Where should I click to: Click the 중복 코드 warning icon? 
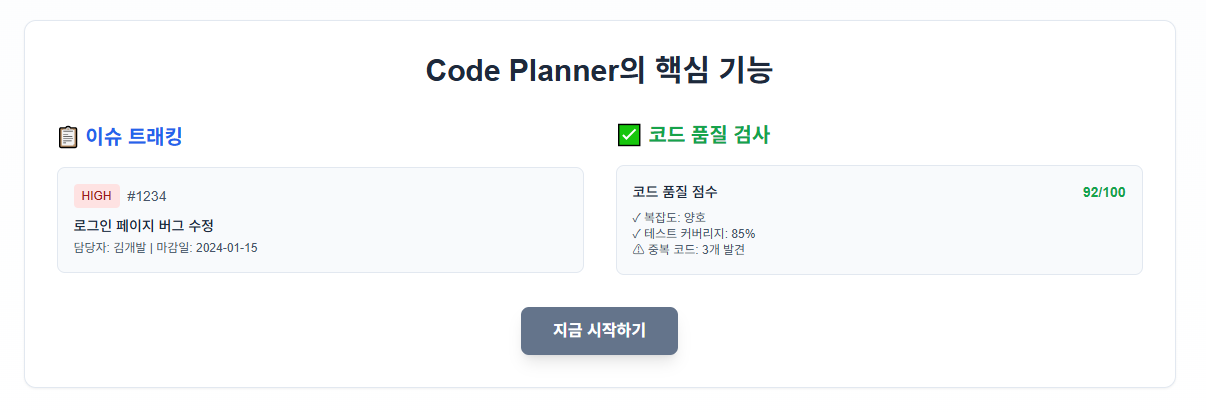(638, 249)
